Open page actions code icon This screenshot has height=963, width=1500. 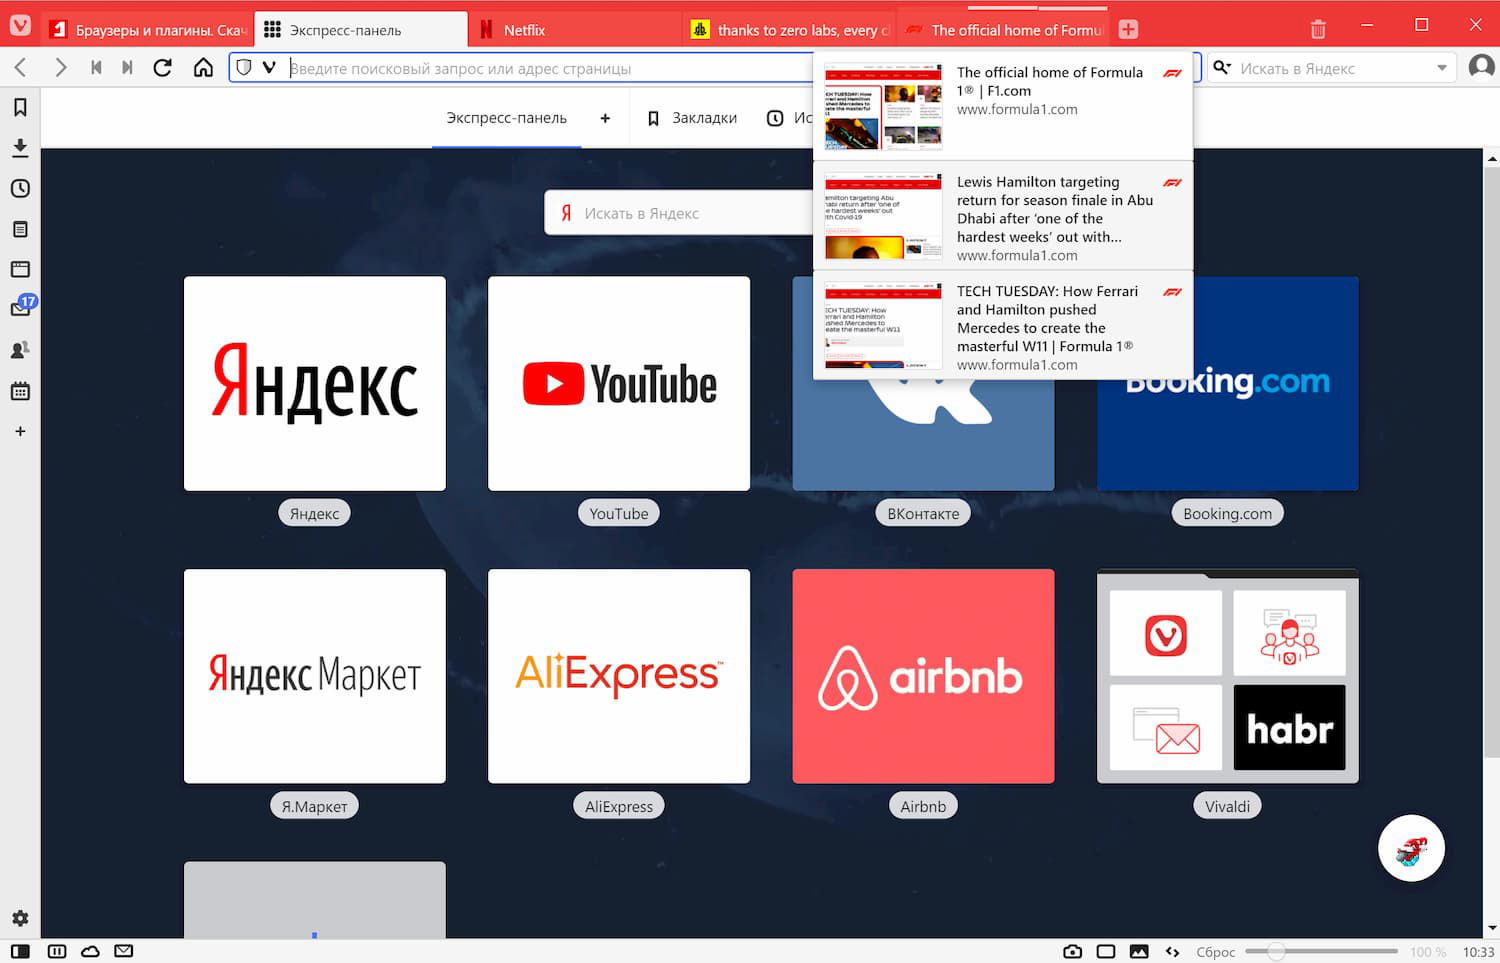click(1172, 951)
